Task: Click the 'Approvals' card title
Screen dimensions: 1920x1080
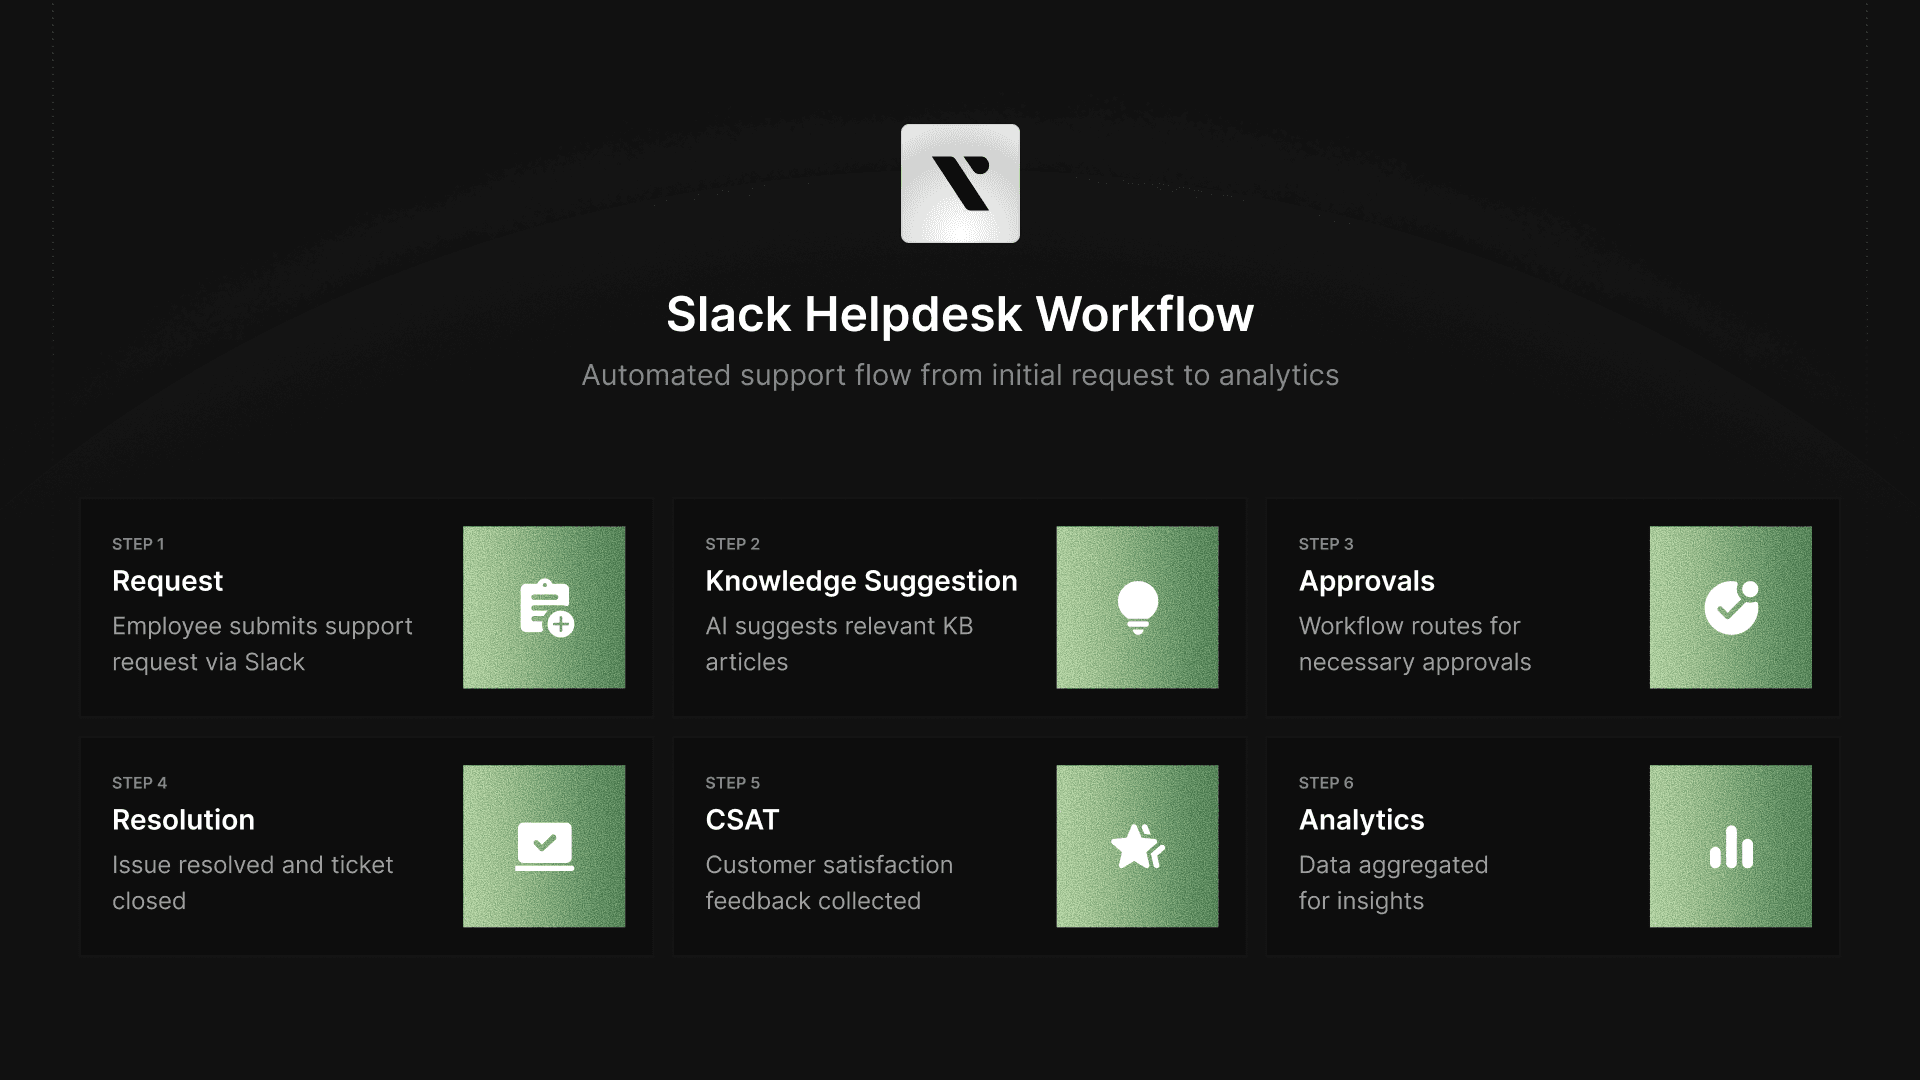Action: coord(1366,581)
